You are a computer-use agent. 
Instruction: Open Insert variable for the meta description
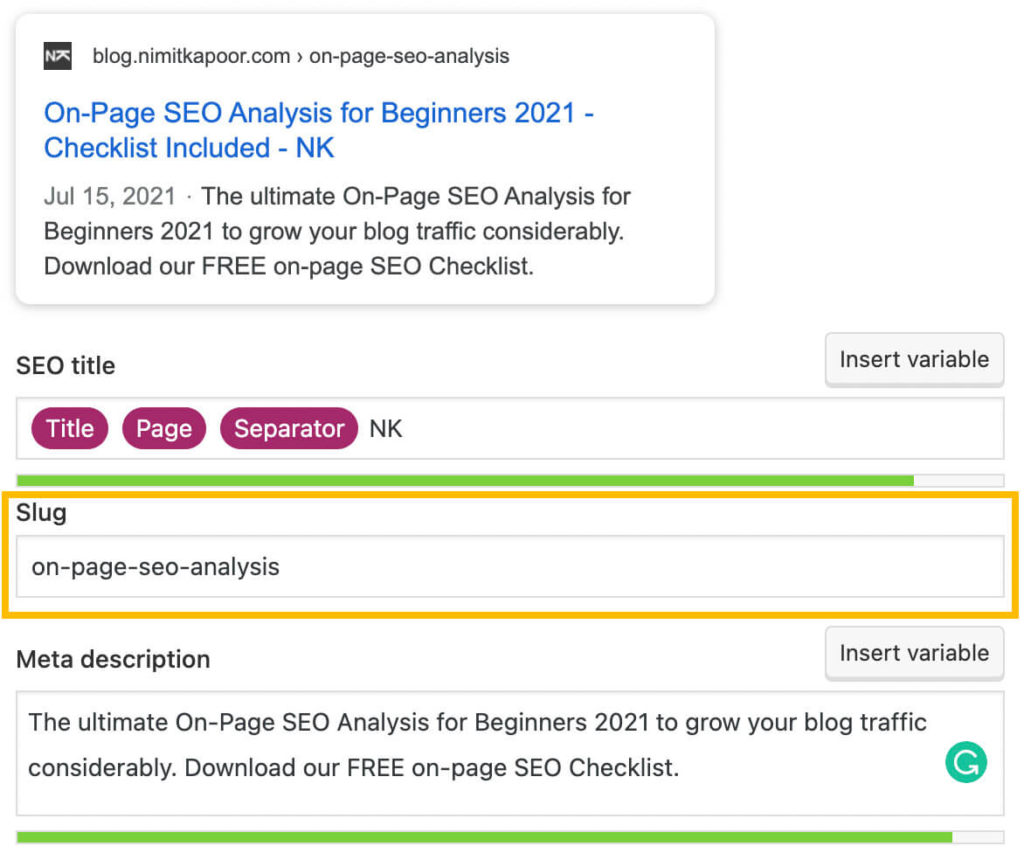pyautogui.click(x=913, y=653)
